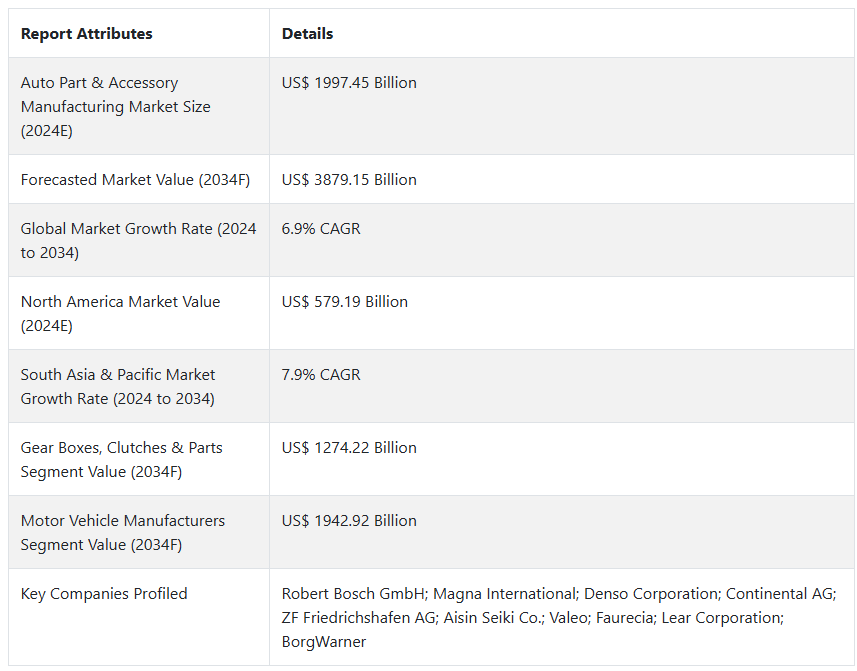Select the Motor Vehicle Manufacturers Segment Value cell

[x=123, y=532]
